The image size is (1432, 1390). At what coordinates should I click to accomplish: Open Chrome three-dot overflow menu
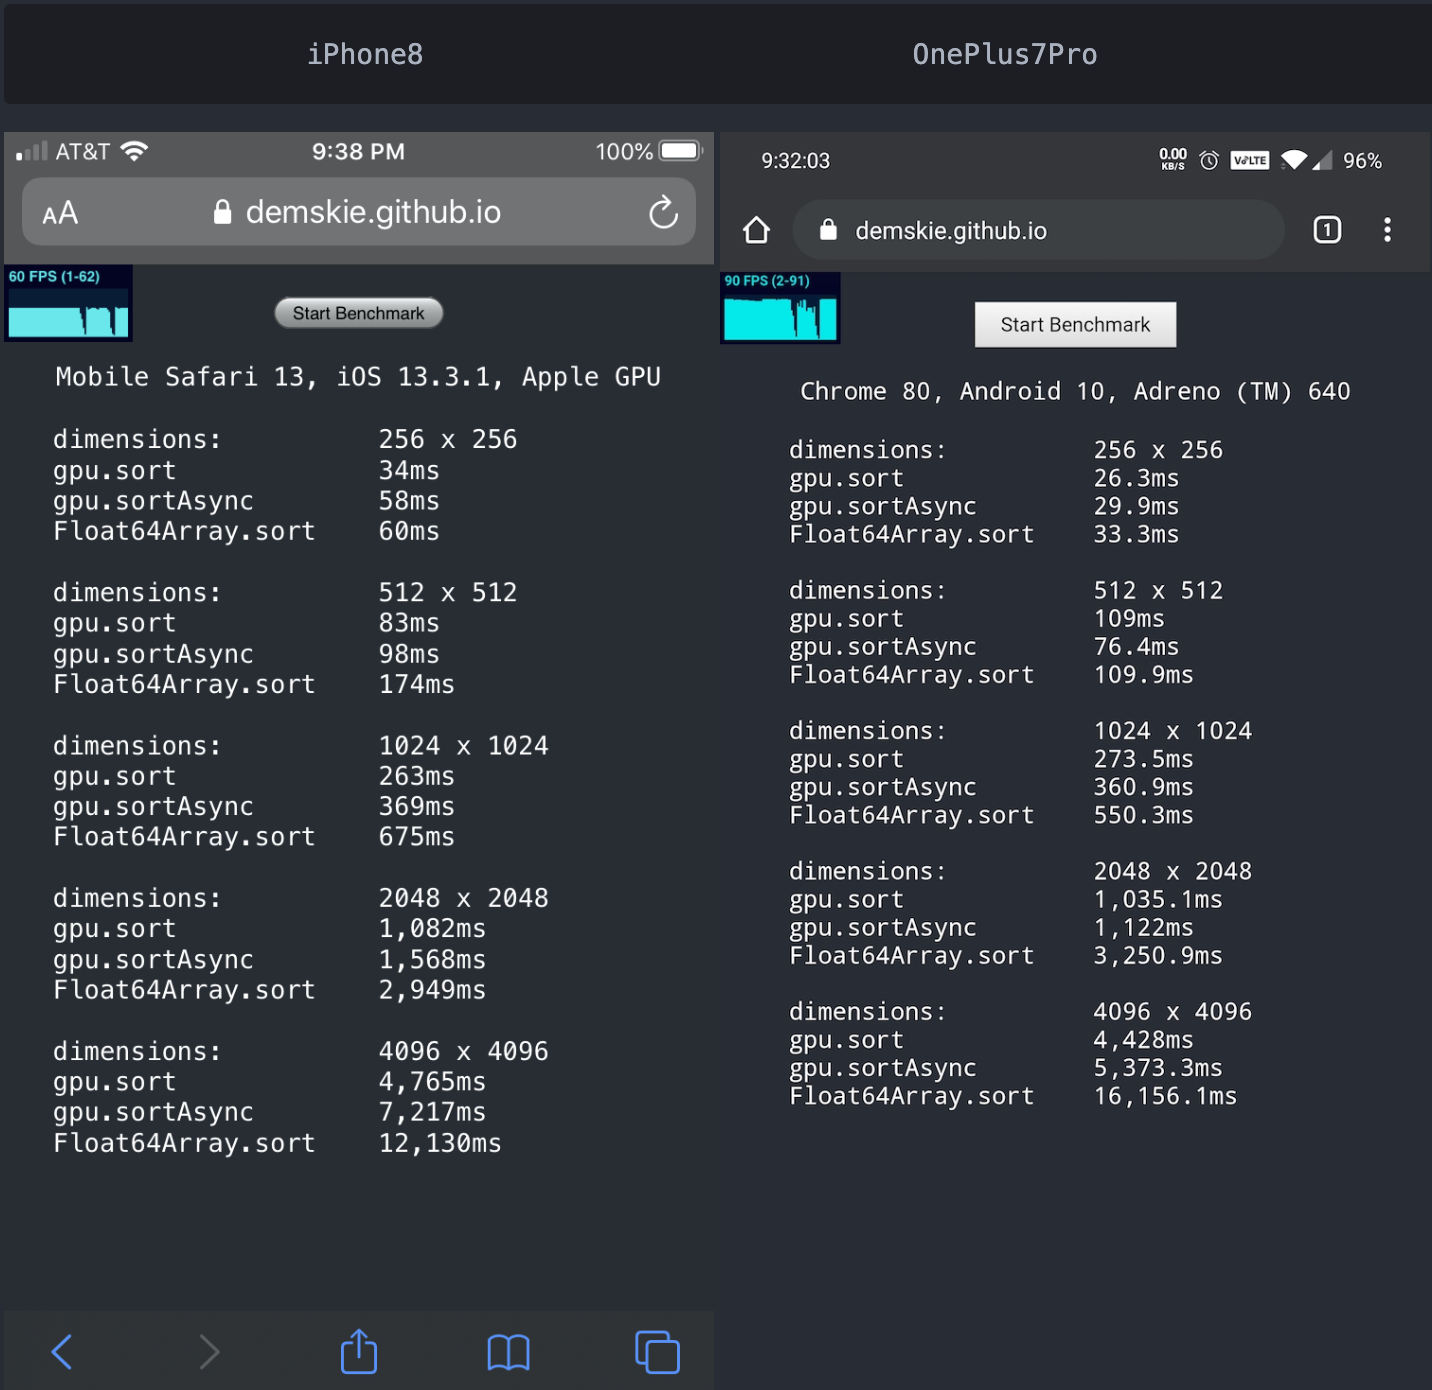tap(1387, 230)
